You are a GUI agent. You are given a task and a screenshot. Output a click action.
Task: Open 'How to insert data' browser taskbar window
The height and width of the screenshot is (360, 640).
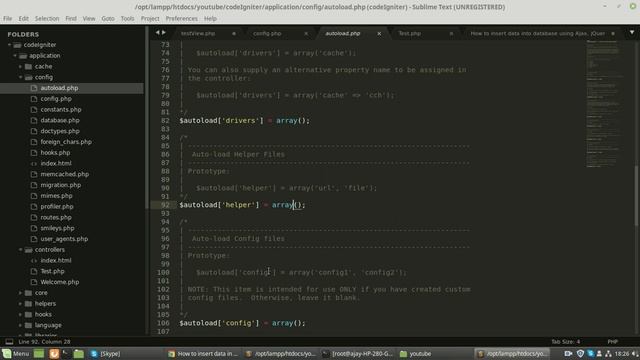(203, 353)
